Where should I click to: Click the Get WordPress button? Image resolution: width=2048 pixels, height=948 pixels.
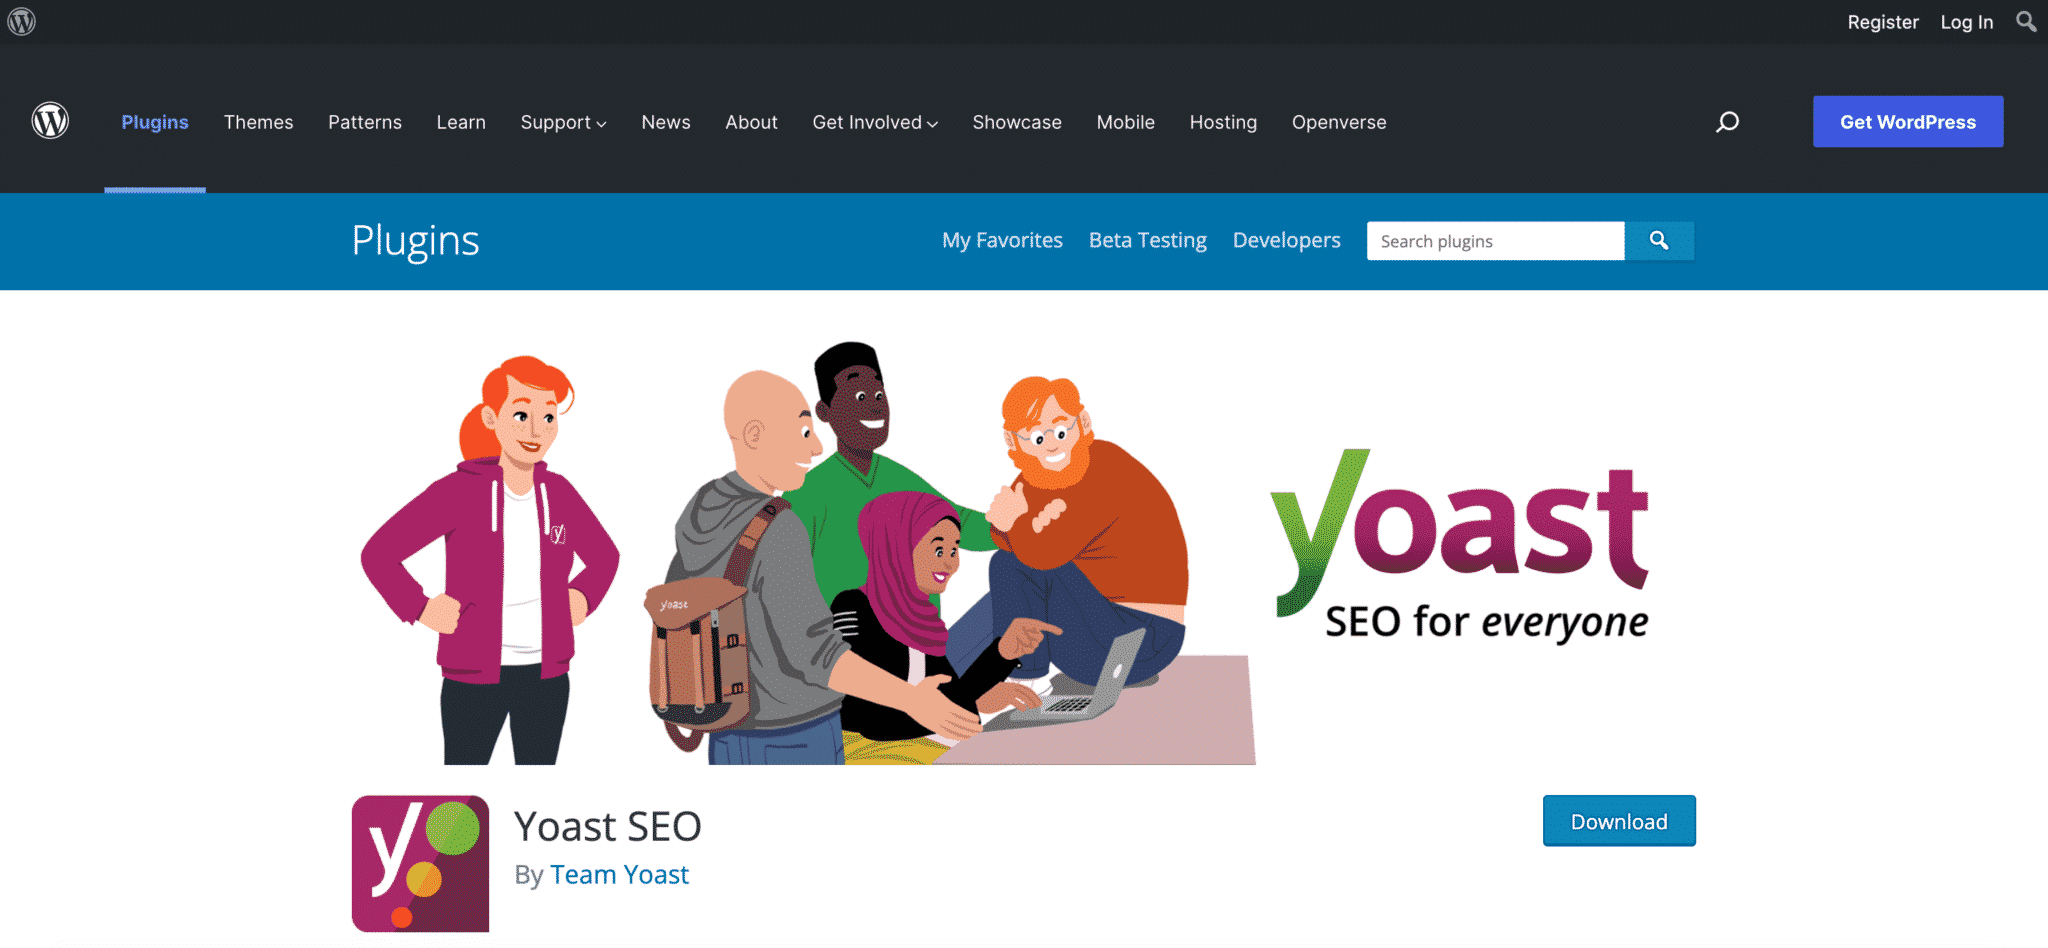(1907, 121)
